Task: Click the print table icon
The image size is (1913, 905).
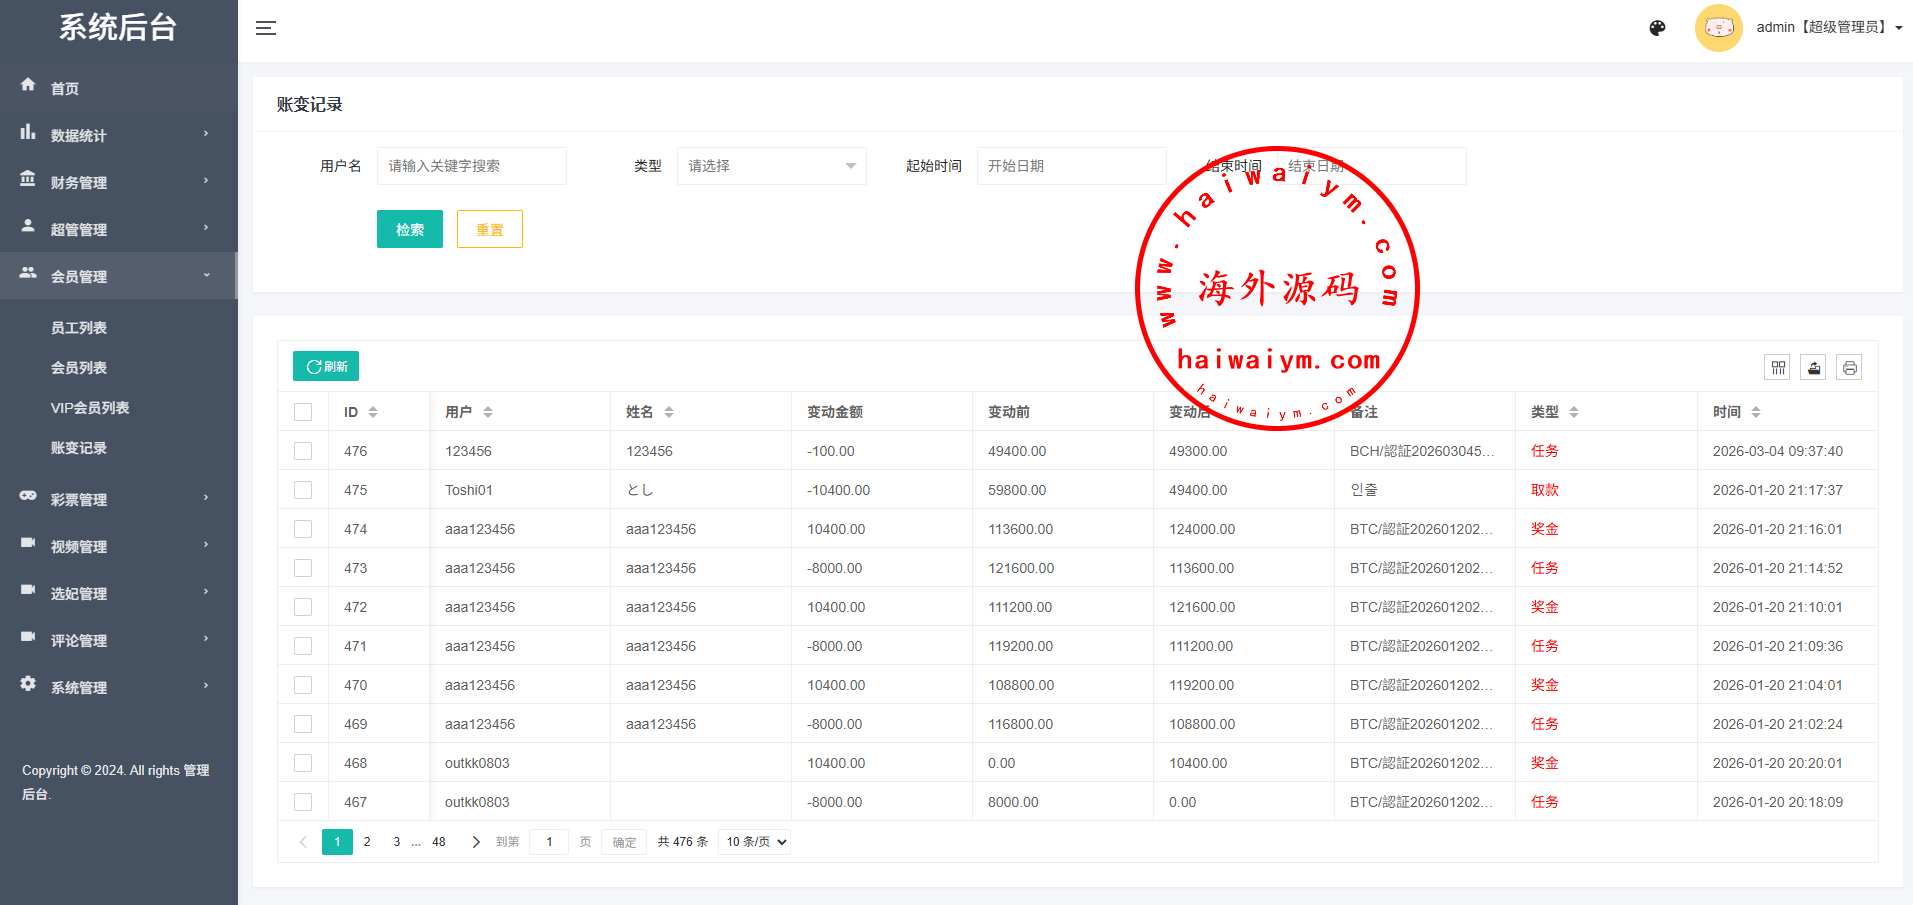Action: click(1850, 368)
